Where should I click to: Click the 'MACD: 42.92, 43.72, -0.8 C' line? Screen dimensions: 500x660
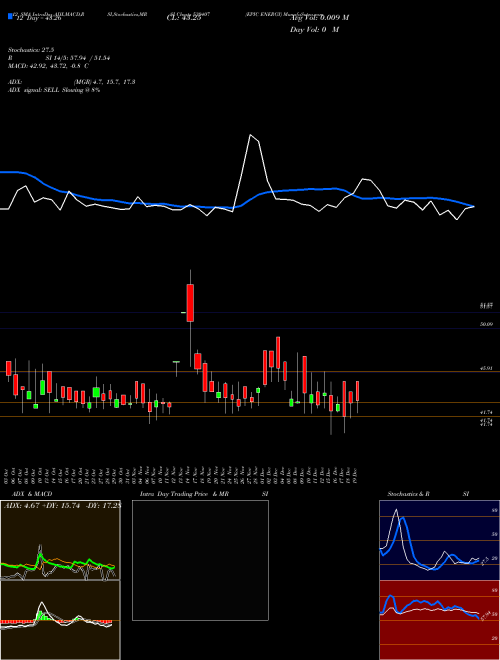48,66
